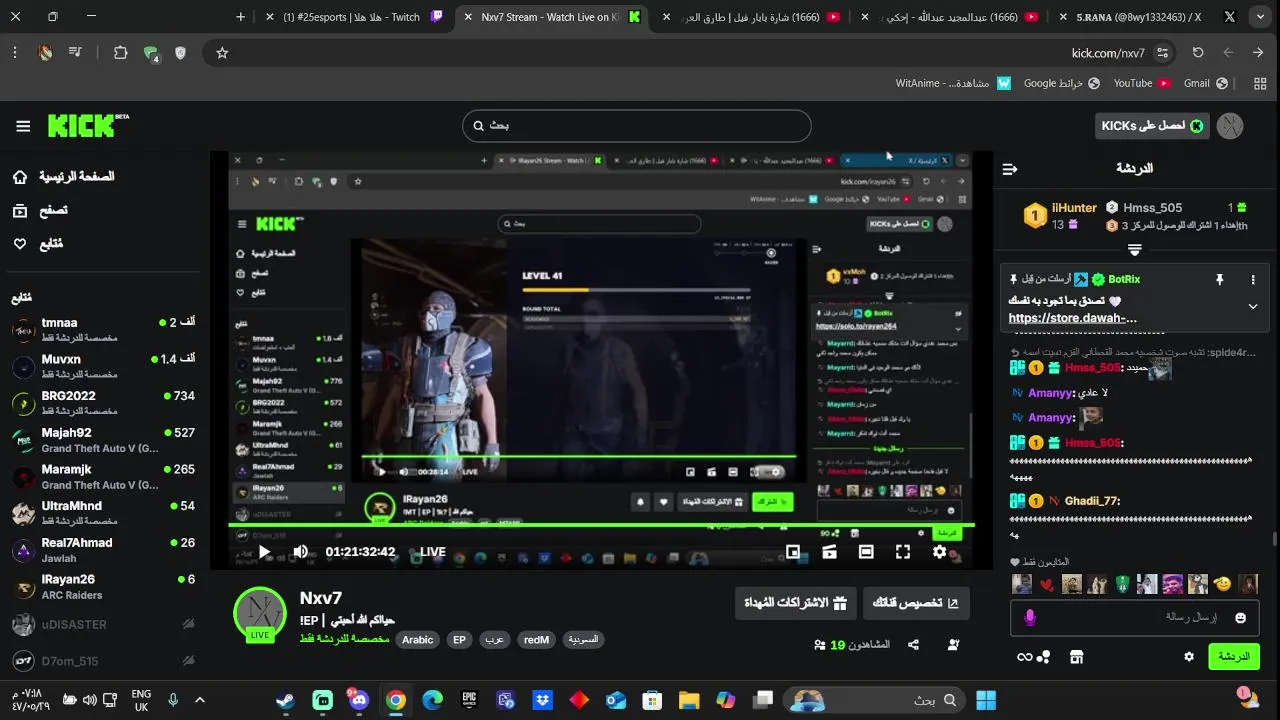Open the user avatar menu in Kick header
Screen dimensions: 1280x720
[1230, 126]
